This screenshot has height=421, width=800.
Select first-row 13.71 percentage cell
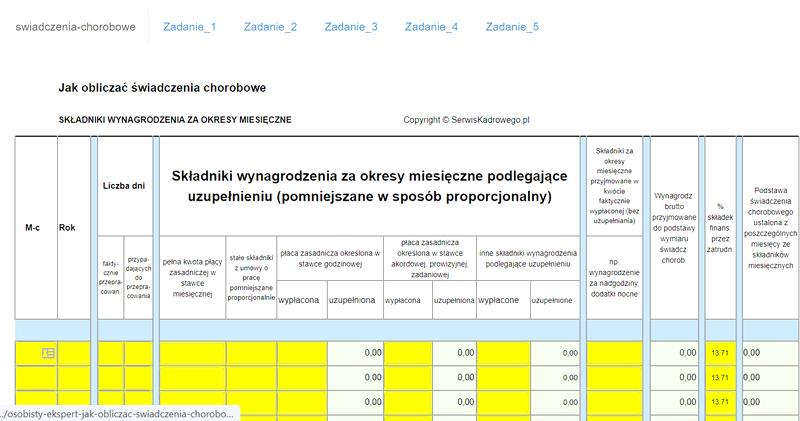click(720, 353)
